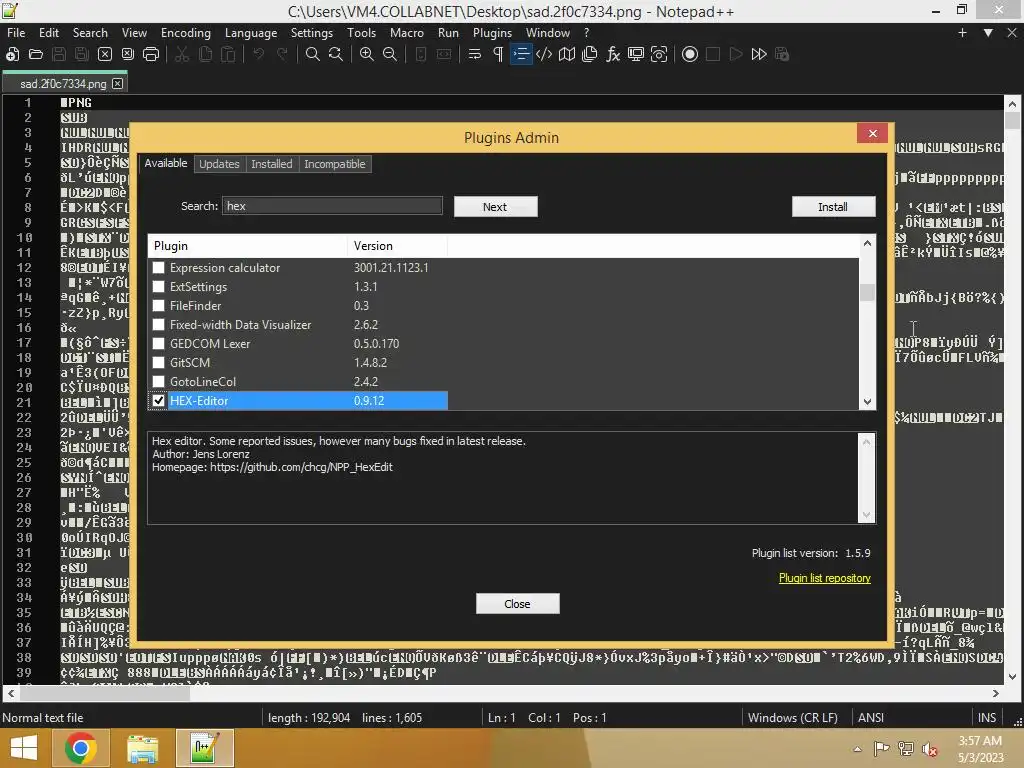The image size is (1024, 768).
Task: Zoom in with the toolbar plus magnifier
Action: (x=366, y=54)
